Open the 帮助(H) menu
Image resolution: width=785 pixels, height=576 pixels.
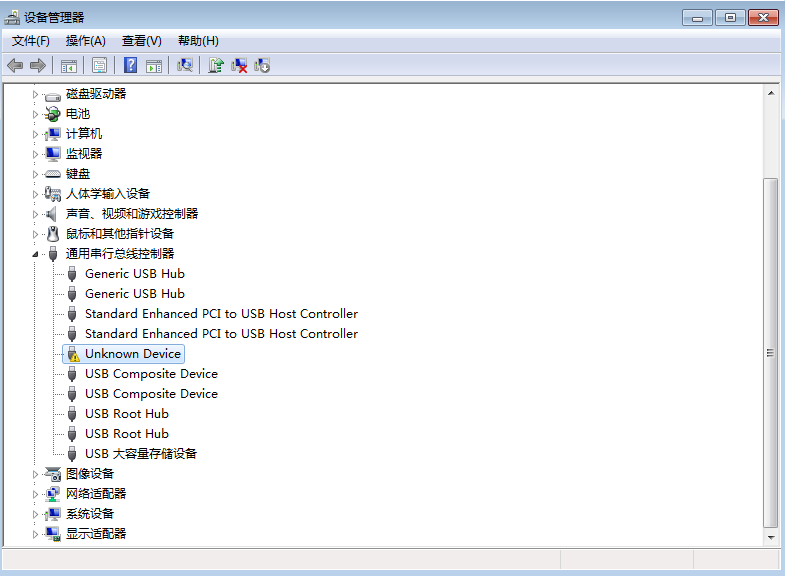198,41
